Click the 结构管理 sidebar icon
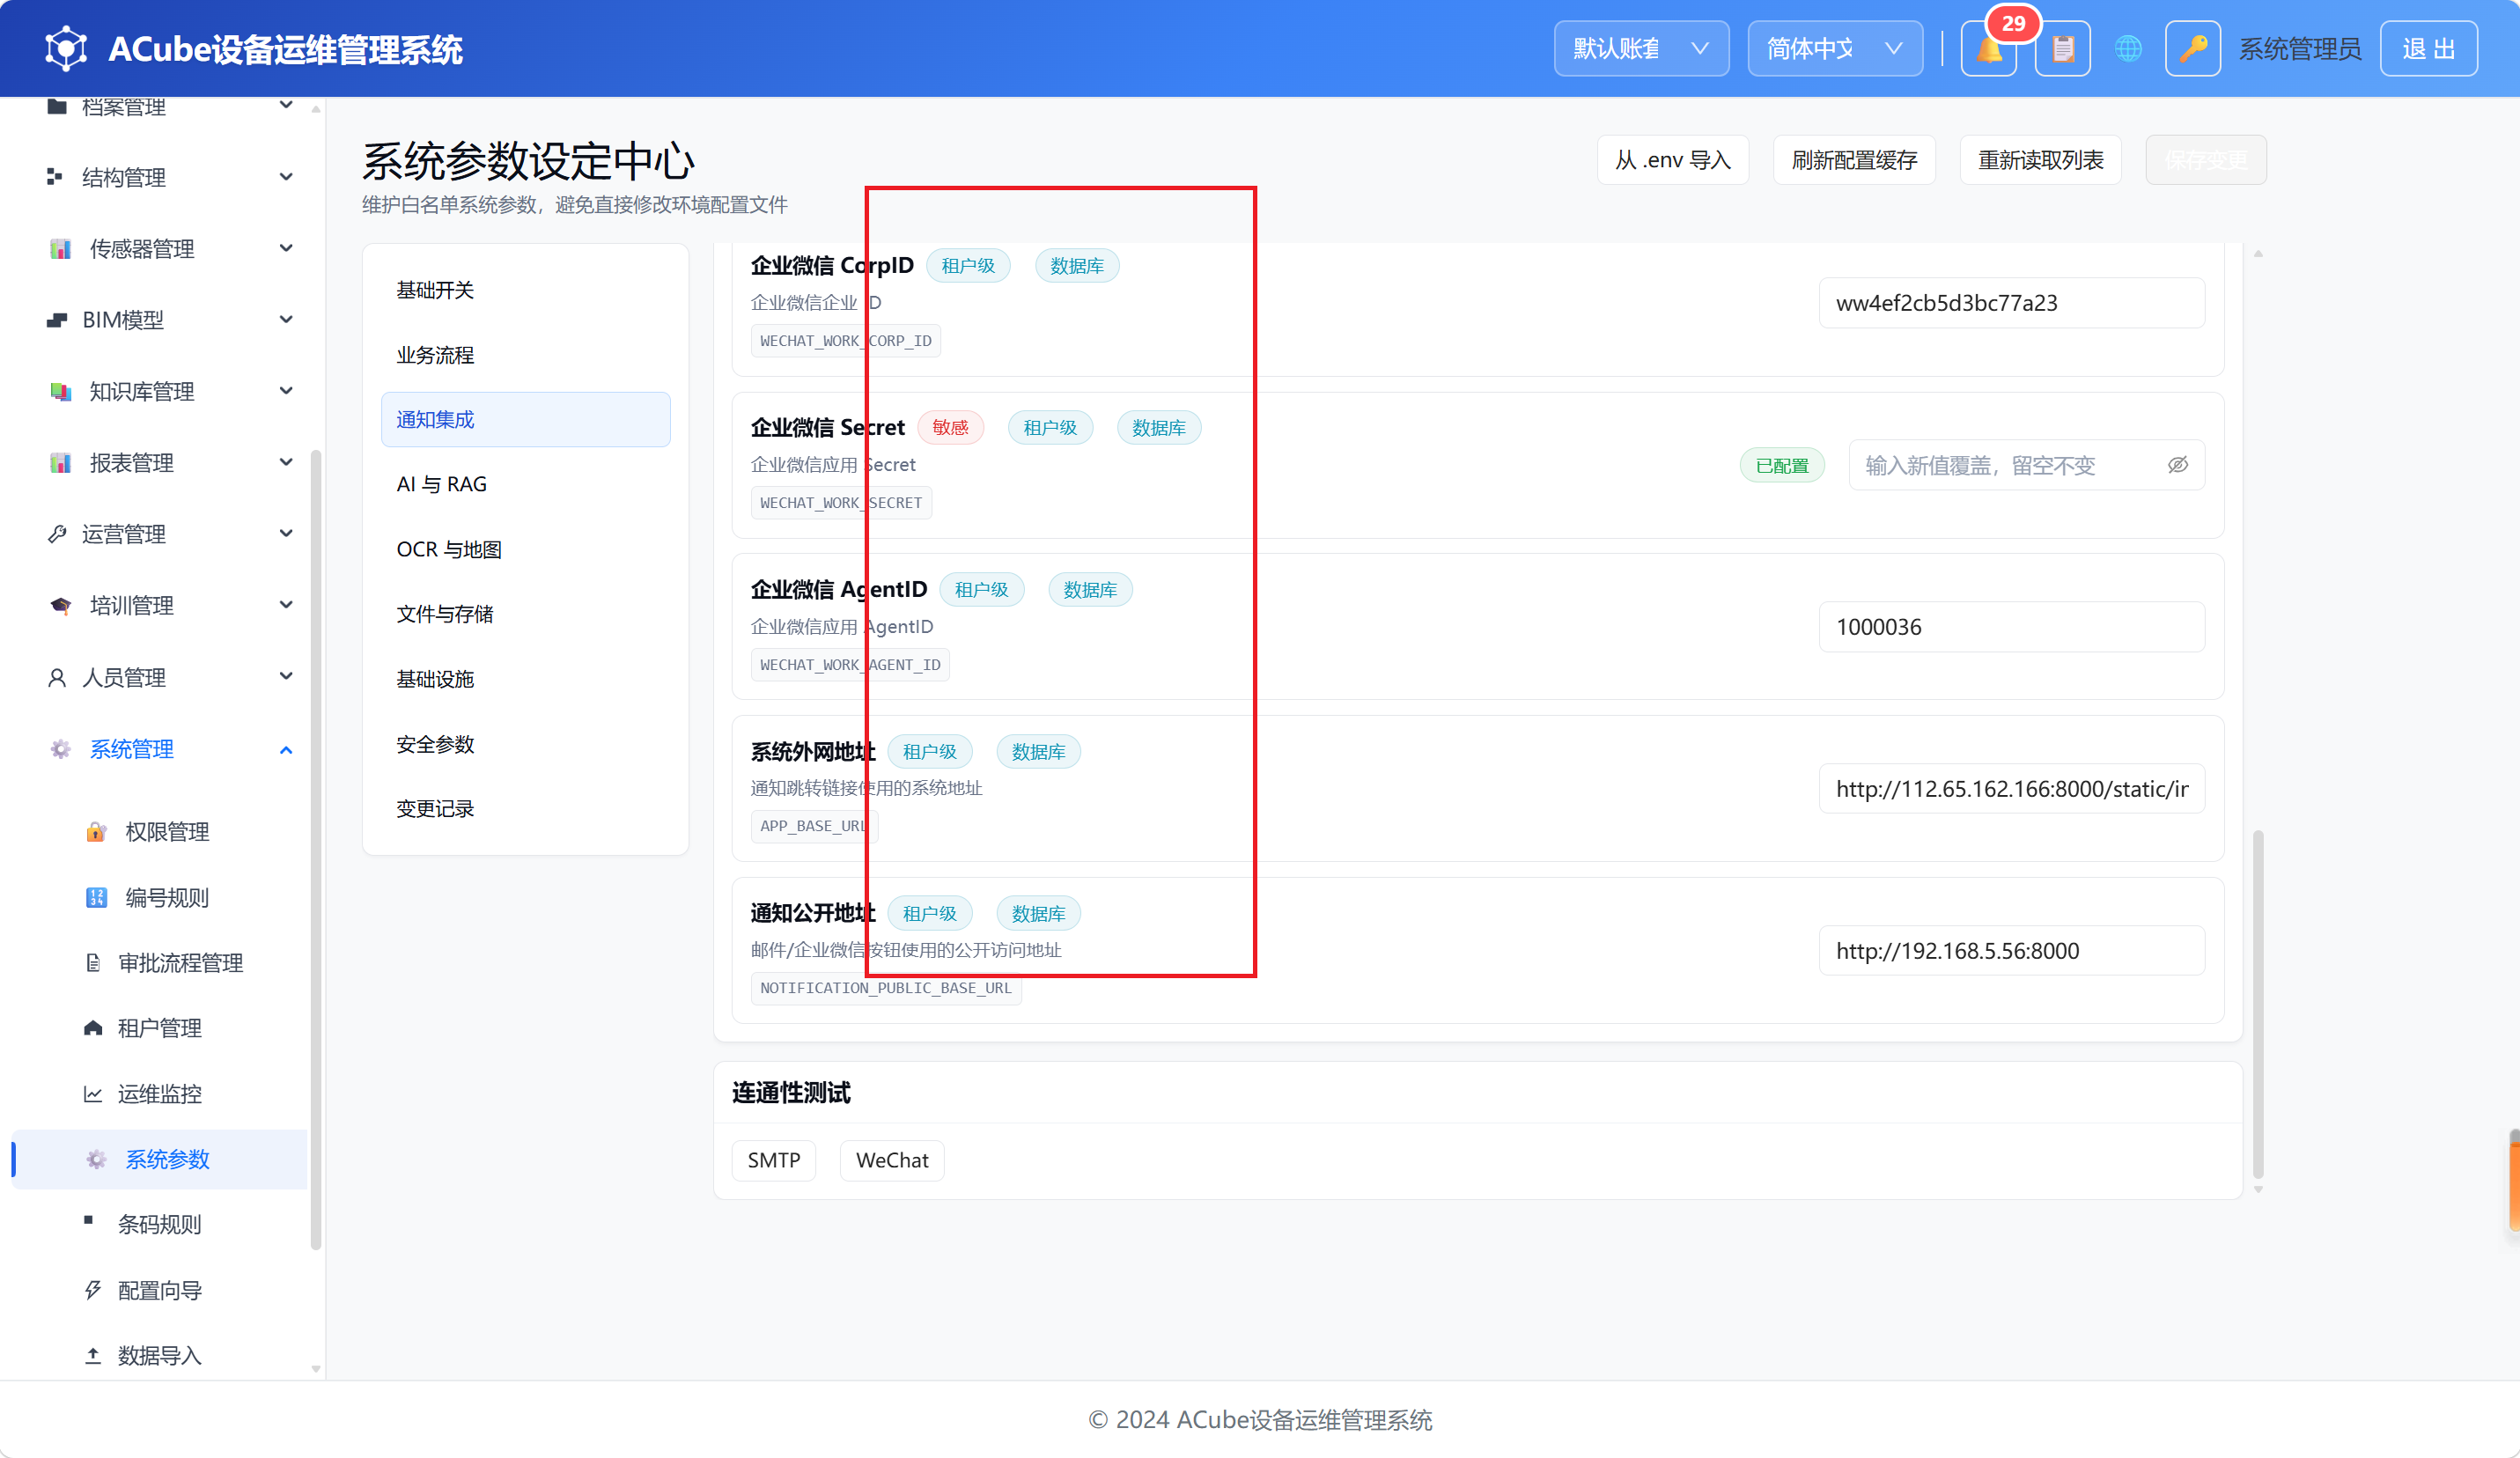This screenshot has height=1458, width=2520. [x=55, y=177]
